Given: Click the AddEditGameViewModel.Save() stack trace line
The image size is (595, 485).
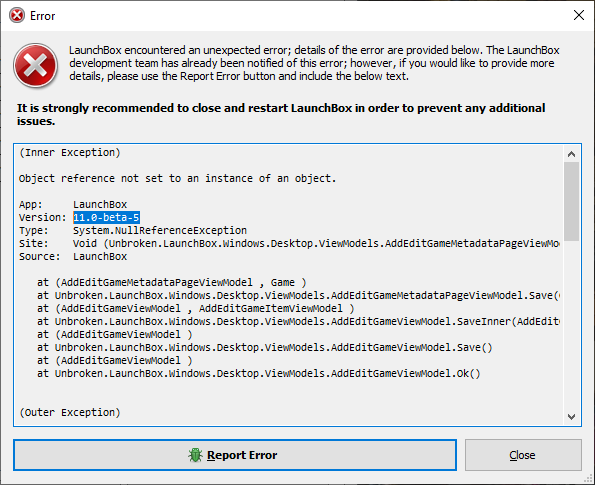Looking at the screenshot, I should (264, 348).
